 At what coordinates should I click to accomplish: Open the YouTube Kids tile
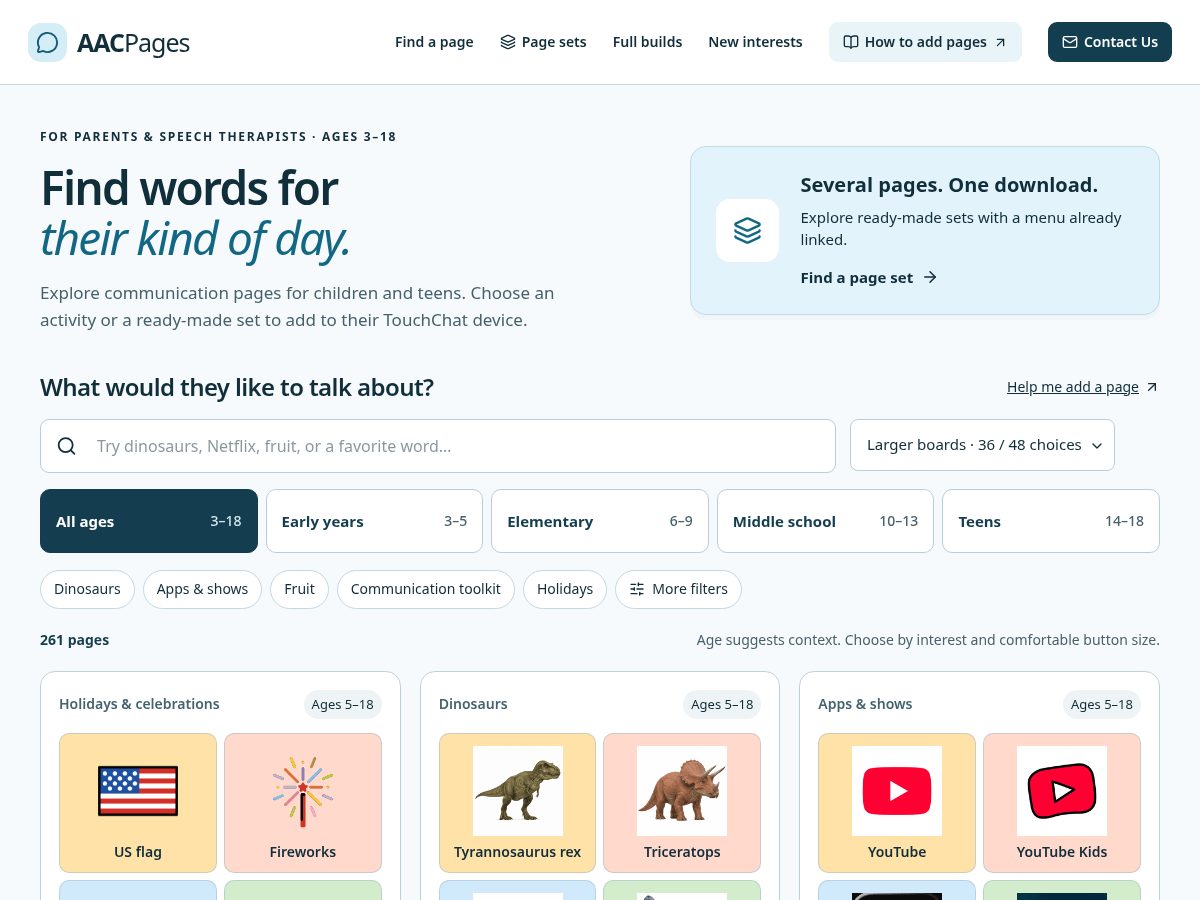tap(1062, 803)
